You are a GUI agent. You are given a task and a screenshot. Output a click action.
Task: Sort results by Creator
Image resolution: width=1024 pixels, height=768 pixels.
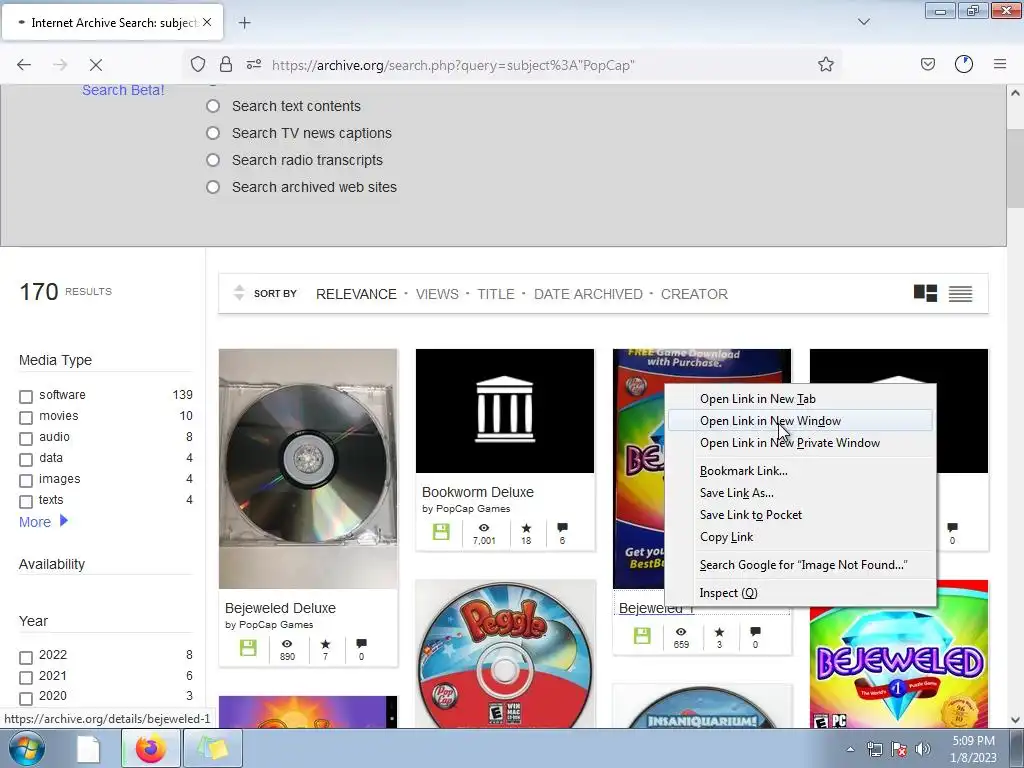tap(694, 294)
